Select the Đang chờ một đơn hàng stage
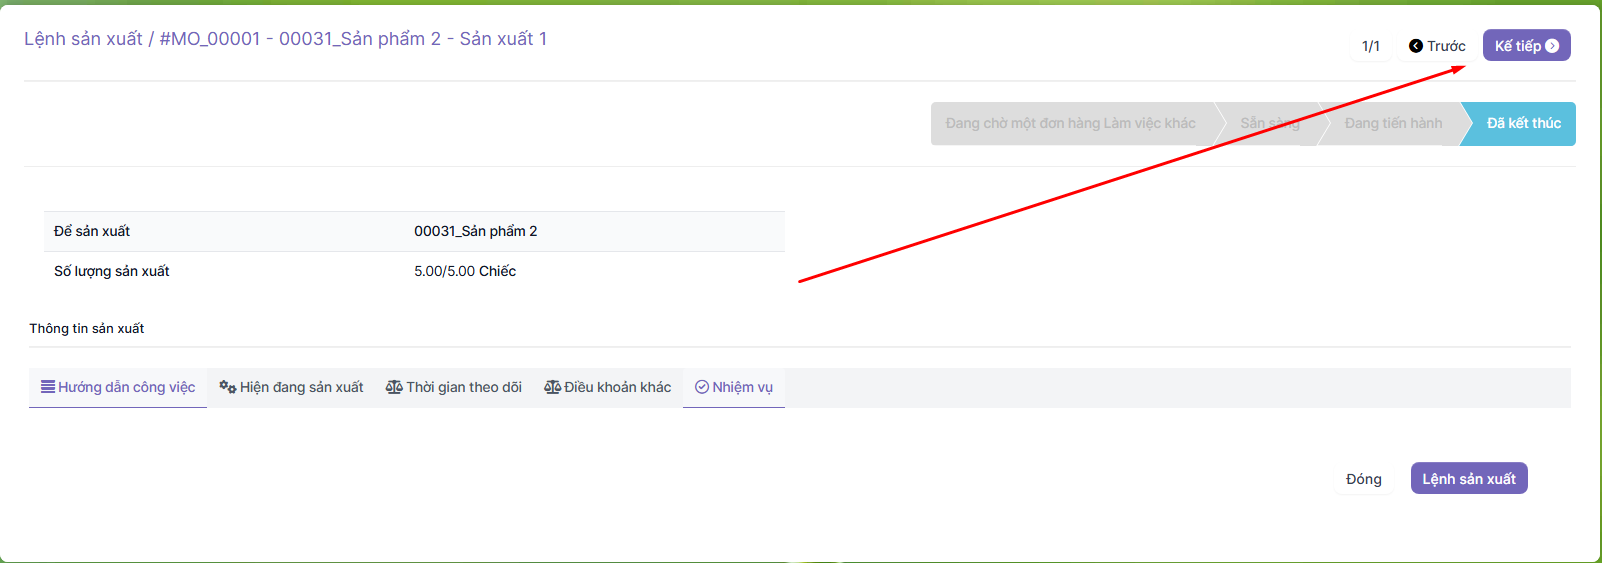 (x=1070, y=124)
